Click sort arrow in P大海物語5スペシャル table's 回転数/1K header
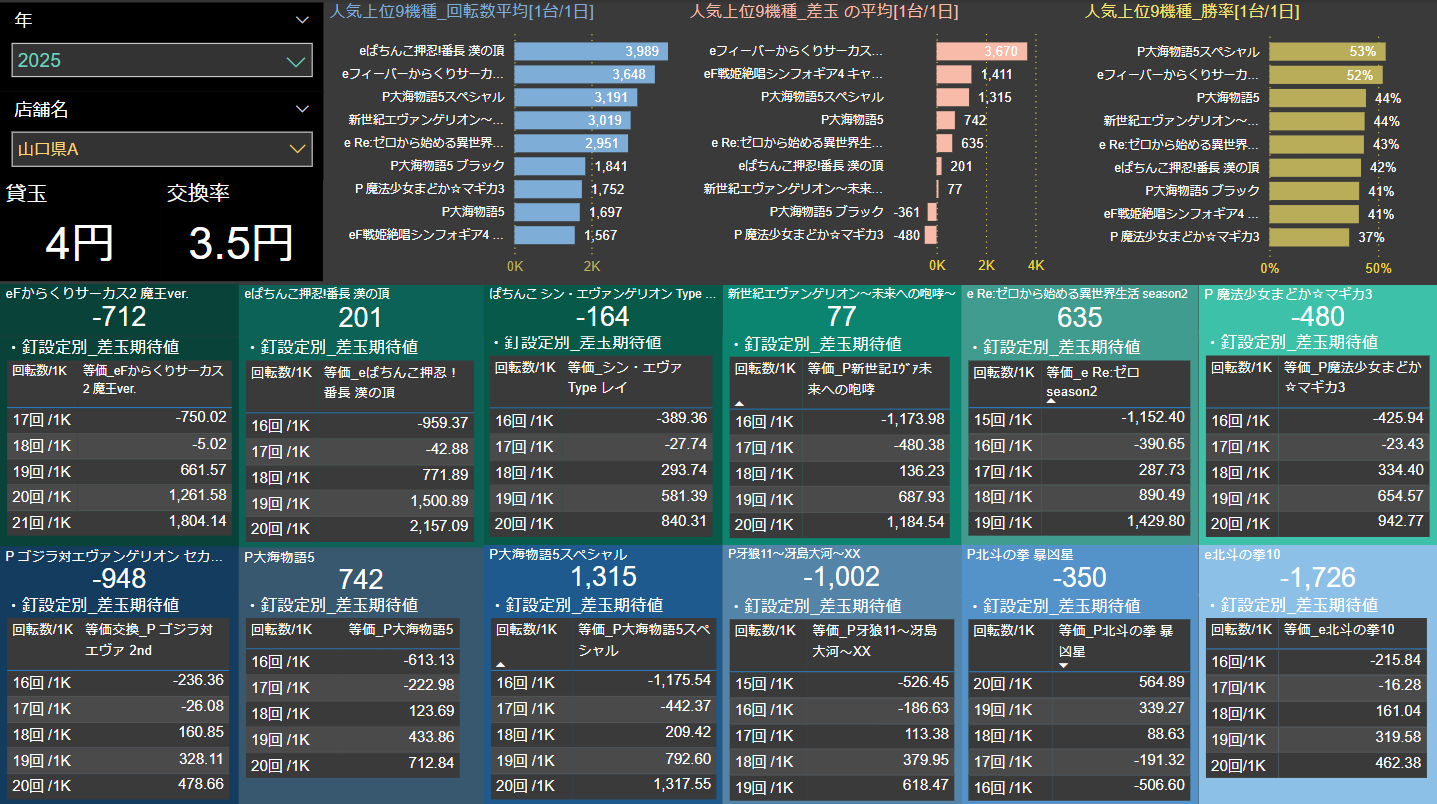This screenshot has height=804, width=1437. (500, 663)
